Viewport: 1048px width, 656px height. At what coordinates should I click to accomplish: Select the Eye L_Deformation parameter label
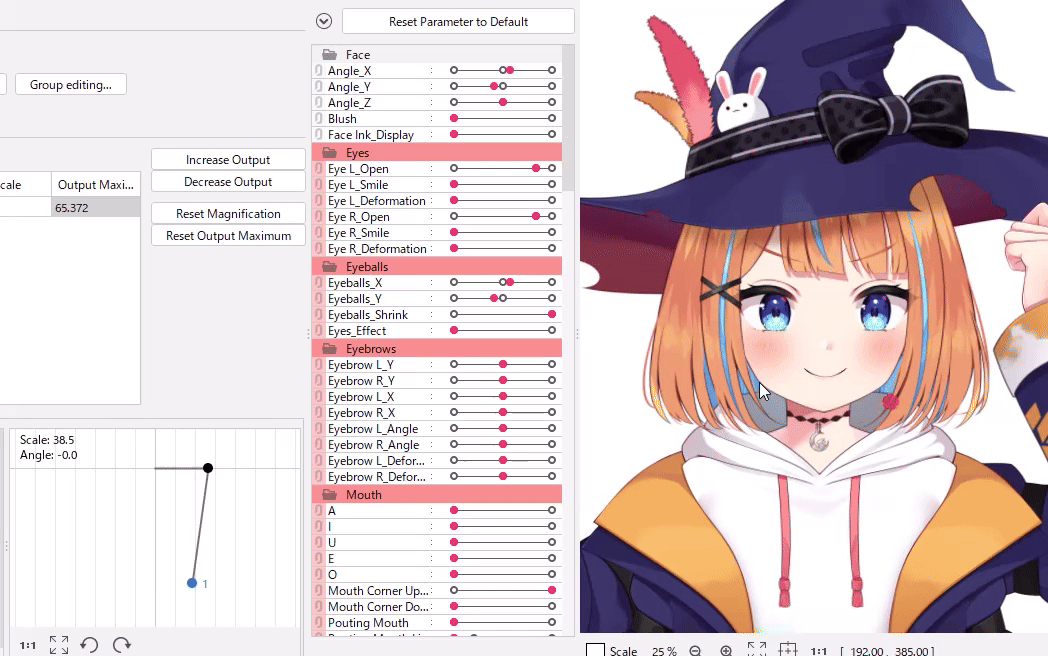click(376, 201)
